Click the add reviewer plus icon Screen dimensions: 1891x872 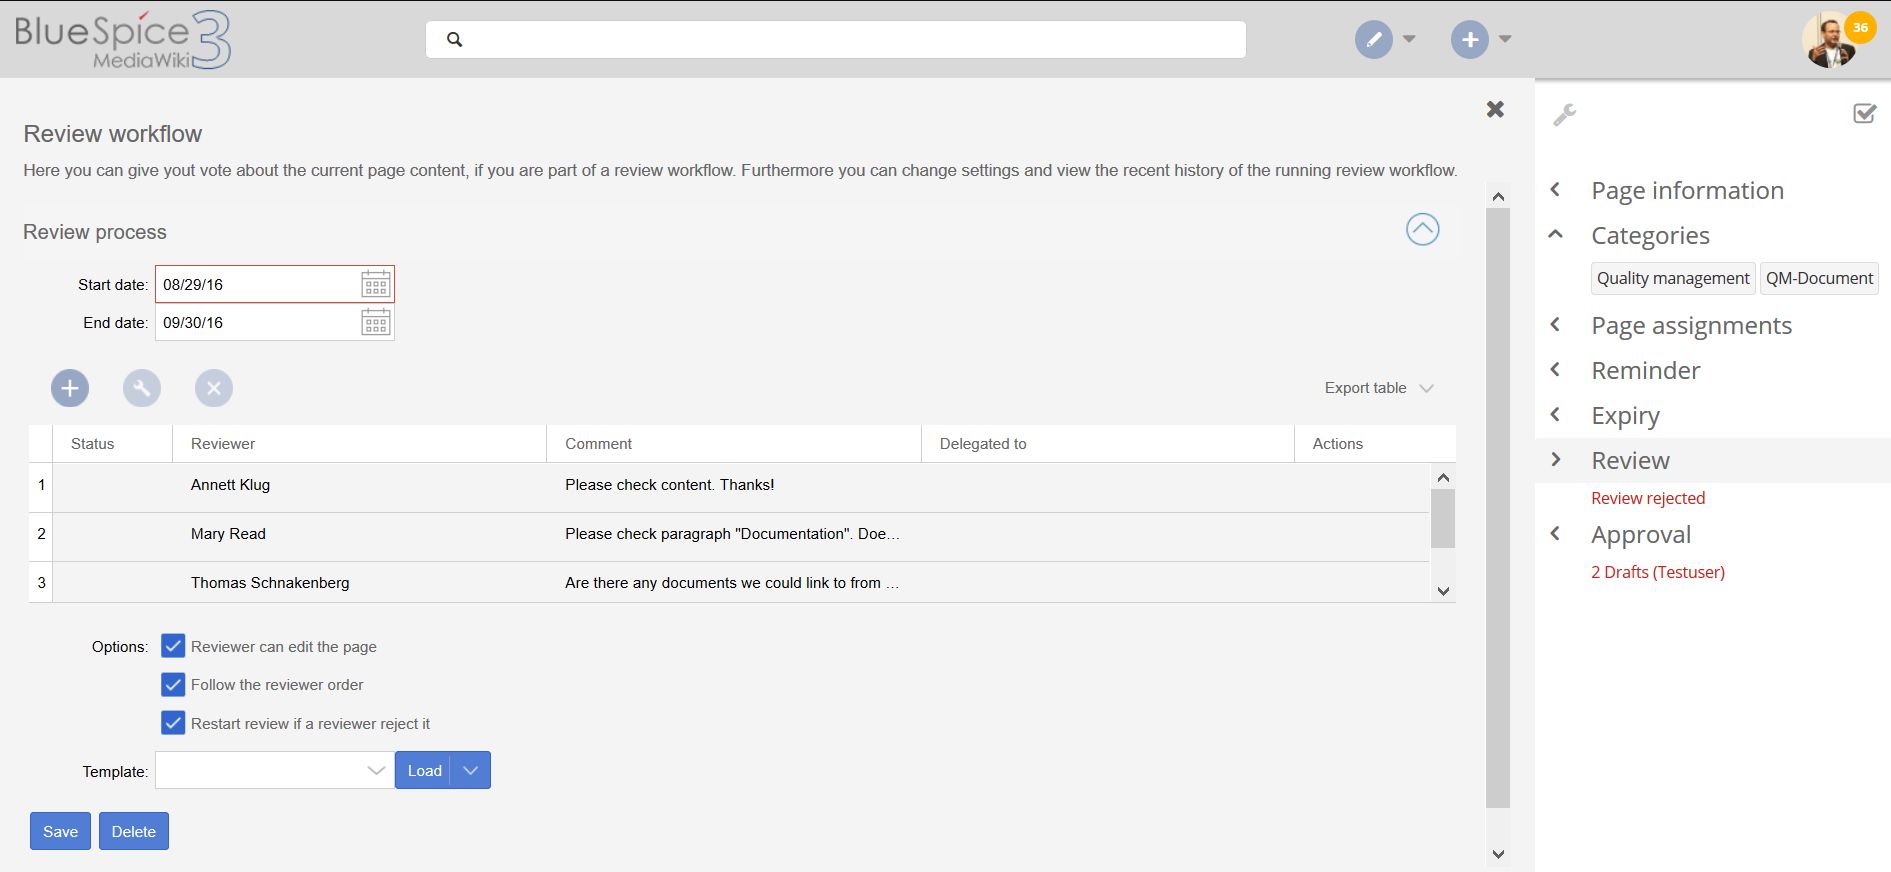click(70, 388)
